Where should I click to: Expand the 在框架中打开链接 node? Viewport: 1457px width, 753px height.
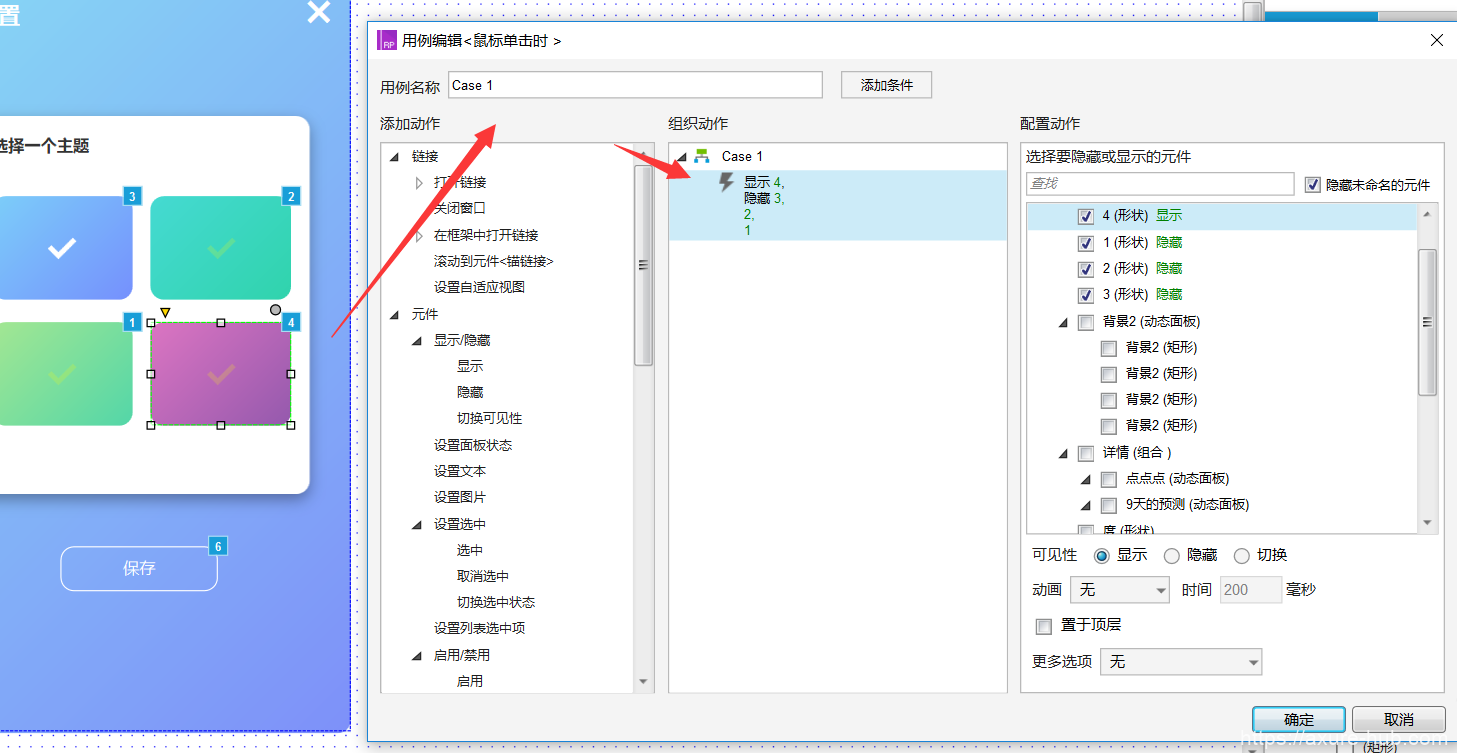click(419, 235)
